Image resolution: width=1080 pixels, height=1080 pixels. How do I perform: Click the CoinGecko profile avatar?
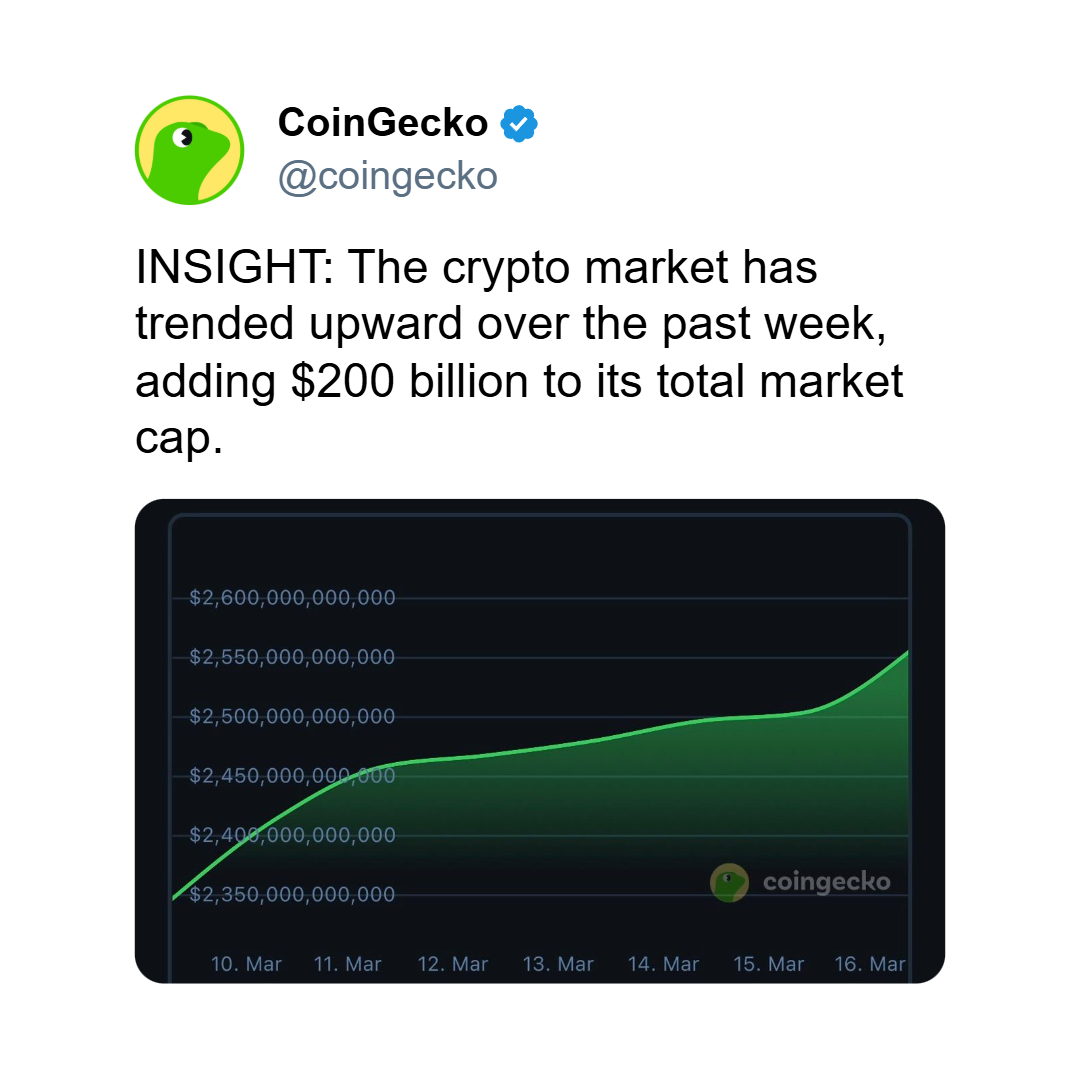[x=190, y=151]
